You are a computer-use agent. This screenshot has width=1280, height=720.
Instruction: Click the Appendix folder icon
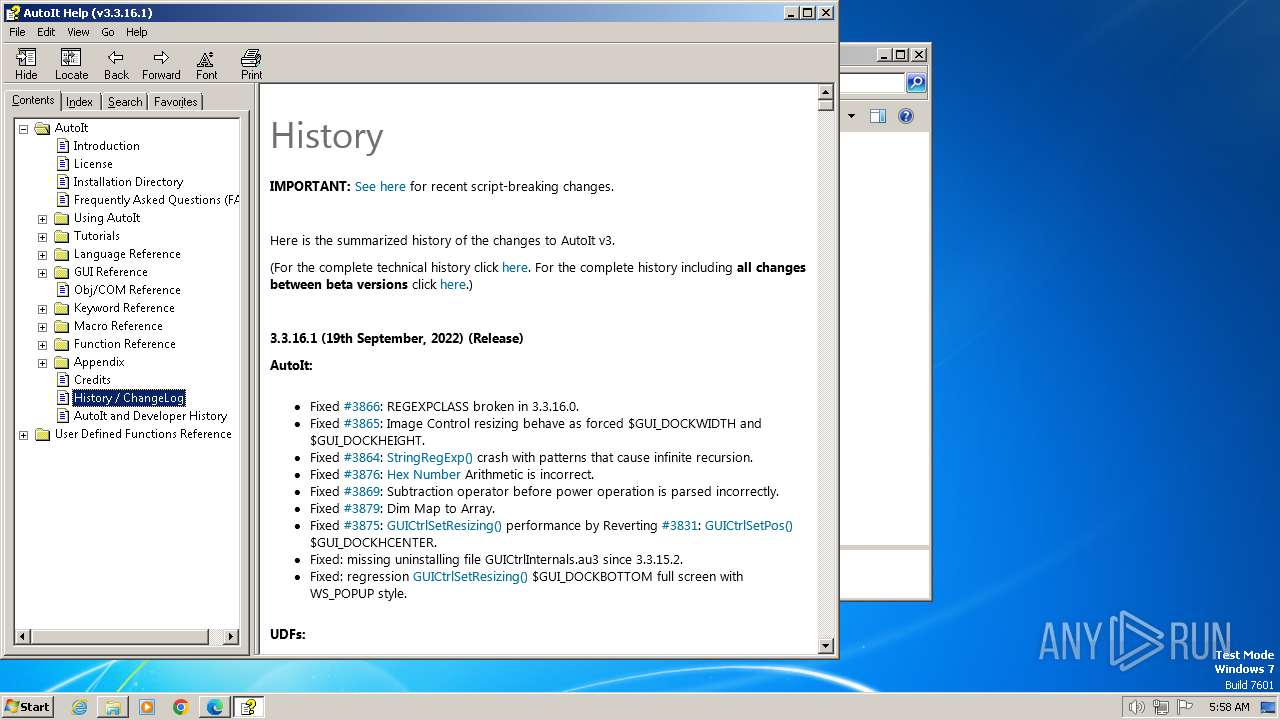tap(61, 362)
